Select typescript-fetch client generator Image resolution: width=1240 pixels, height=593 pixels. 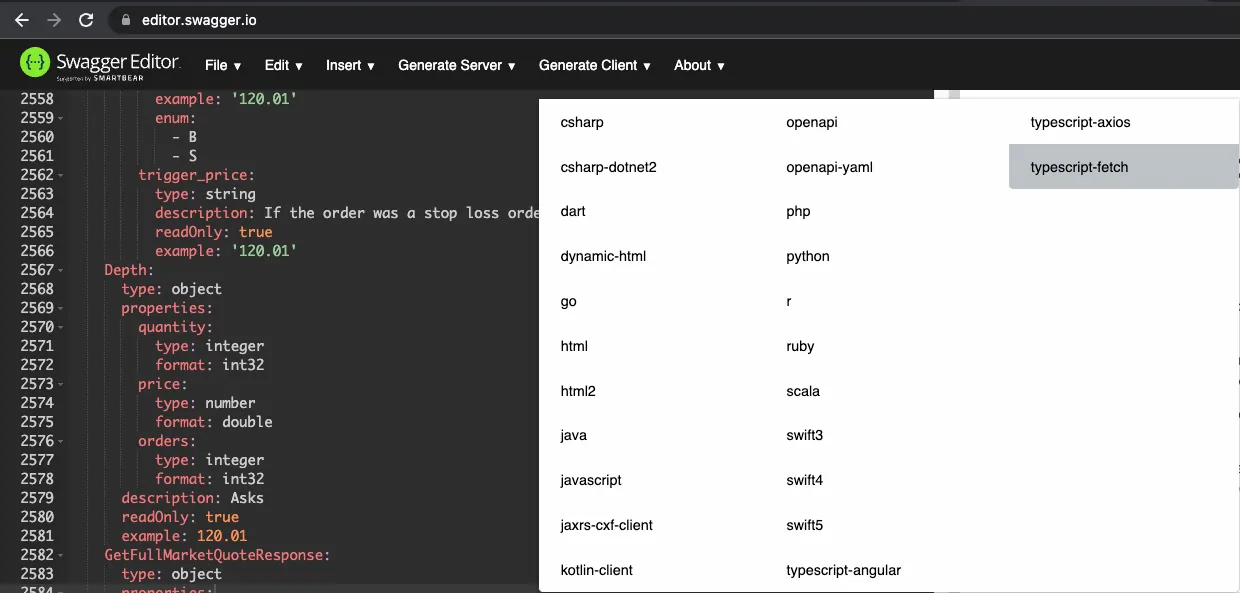pos(1079,167)
